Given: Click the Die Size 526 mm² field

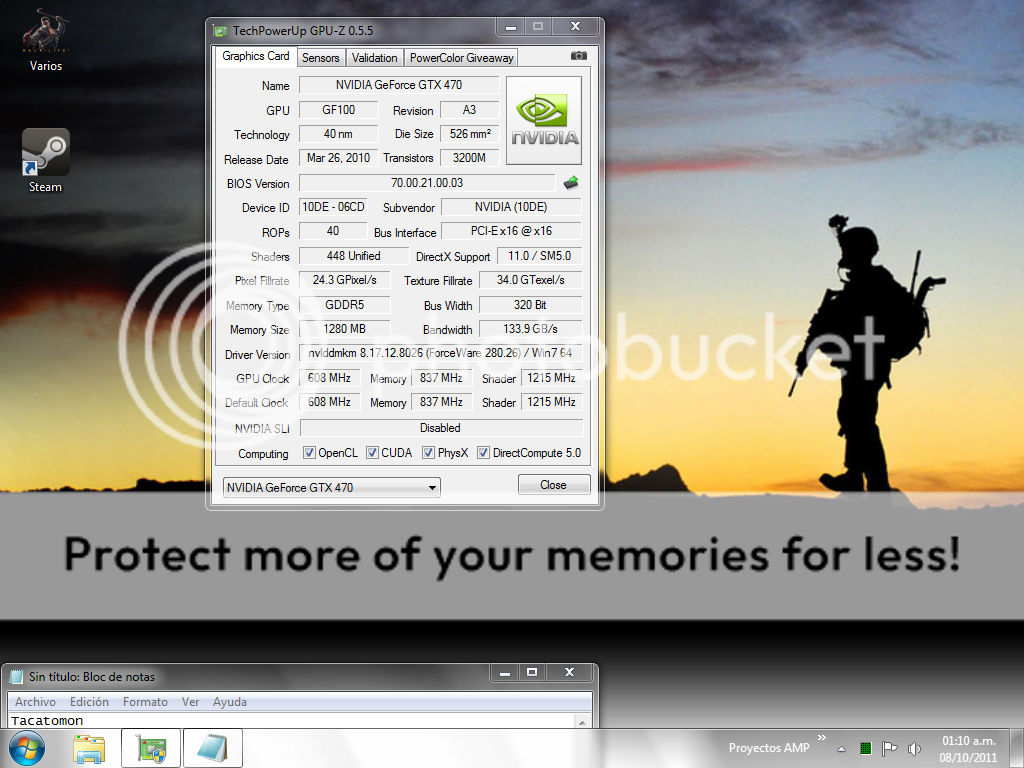Looking at the screenshot, I should (470, 134).
